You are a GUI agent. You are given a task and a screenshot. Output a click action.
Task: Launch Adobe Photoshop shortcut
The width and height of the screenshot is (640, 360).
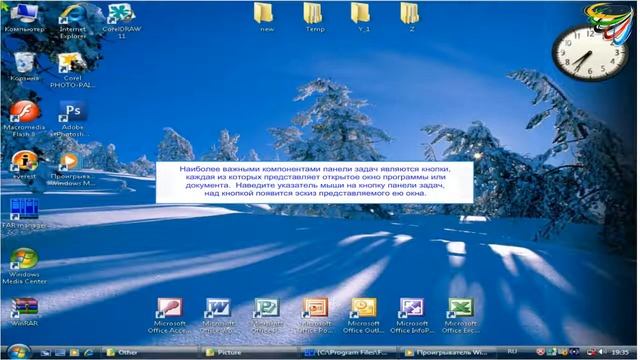[73, 118]
